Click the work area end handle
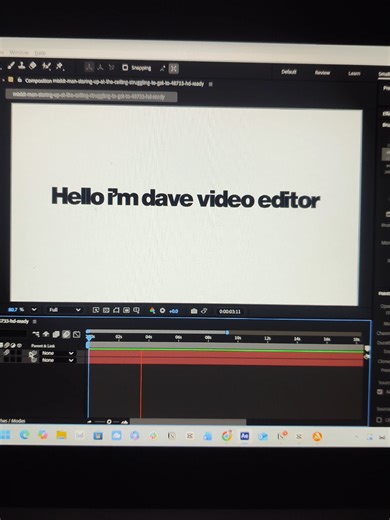This screenshot has width=390, height=520. point(227,332)
